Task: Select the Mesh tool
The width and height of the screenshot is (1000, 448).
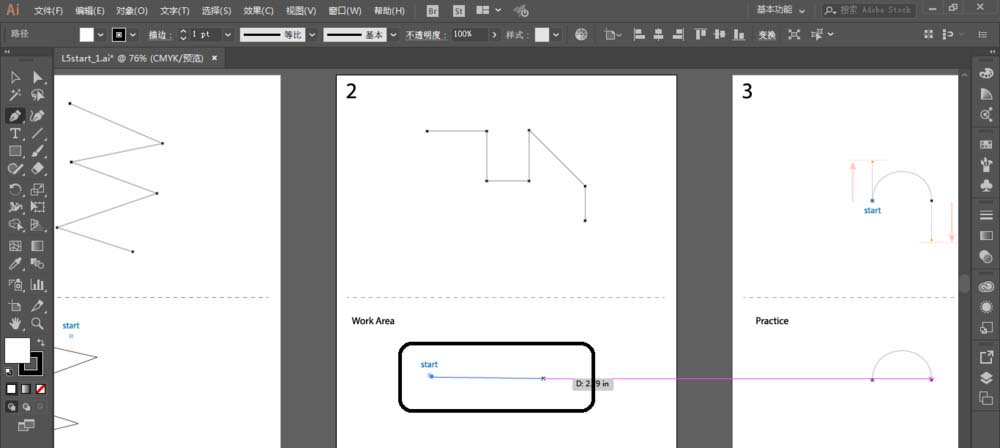Action: [15, 246]
